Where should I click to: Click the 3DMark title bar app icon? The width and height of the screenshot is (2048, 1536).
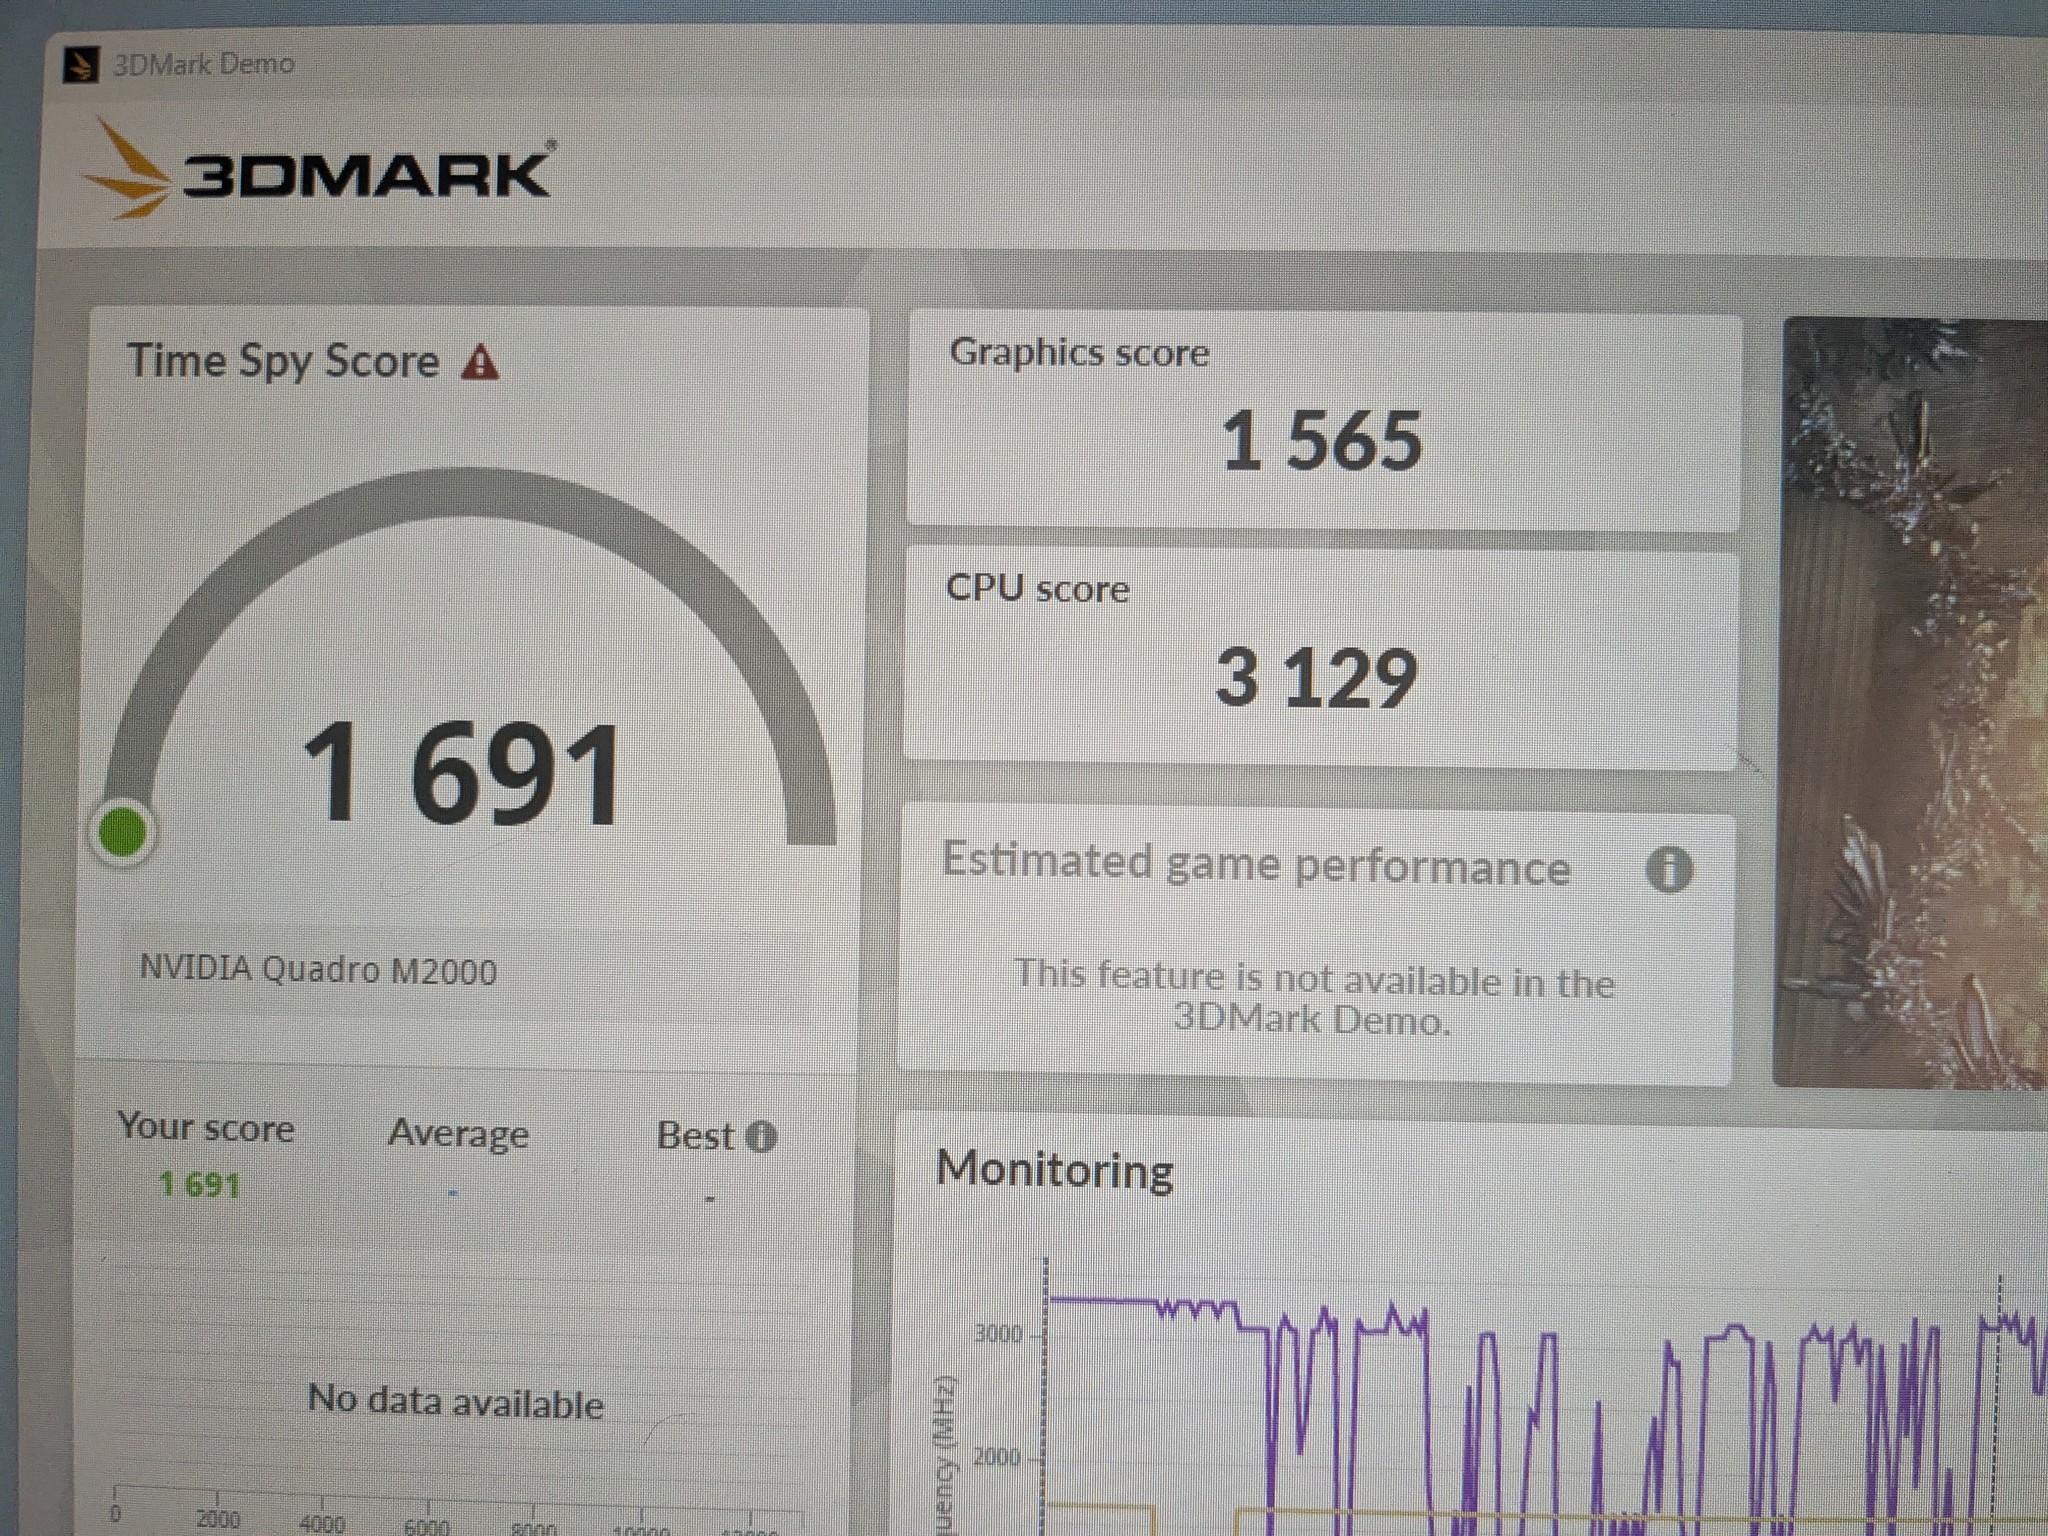click(x=81, y=65)
